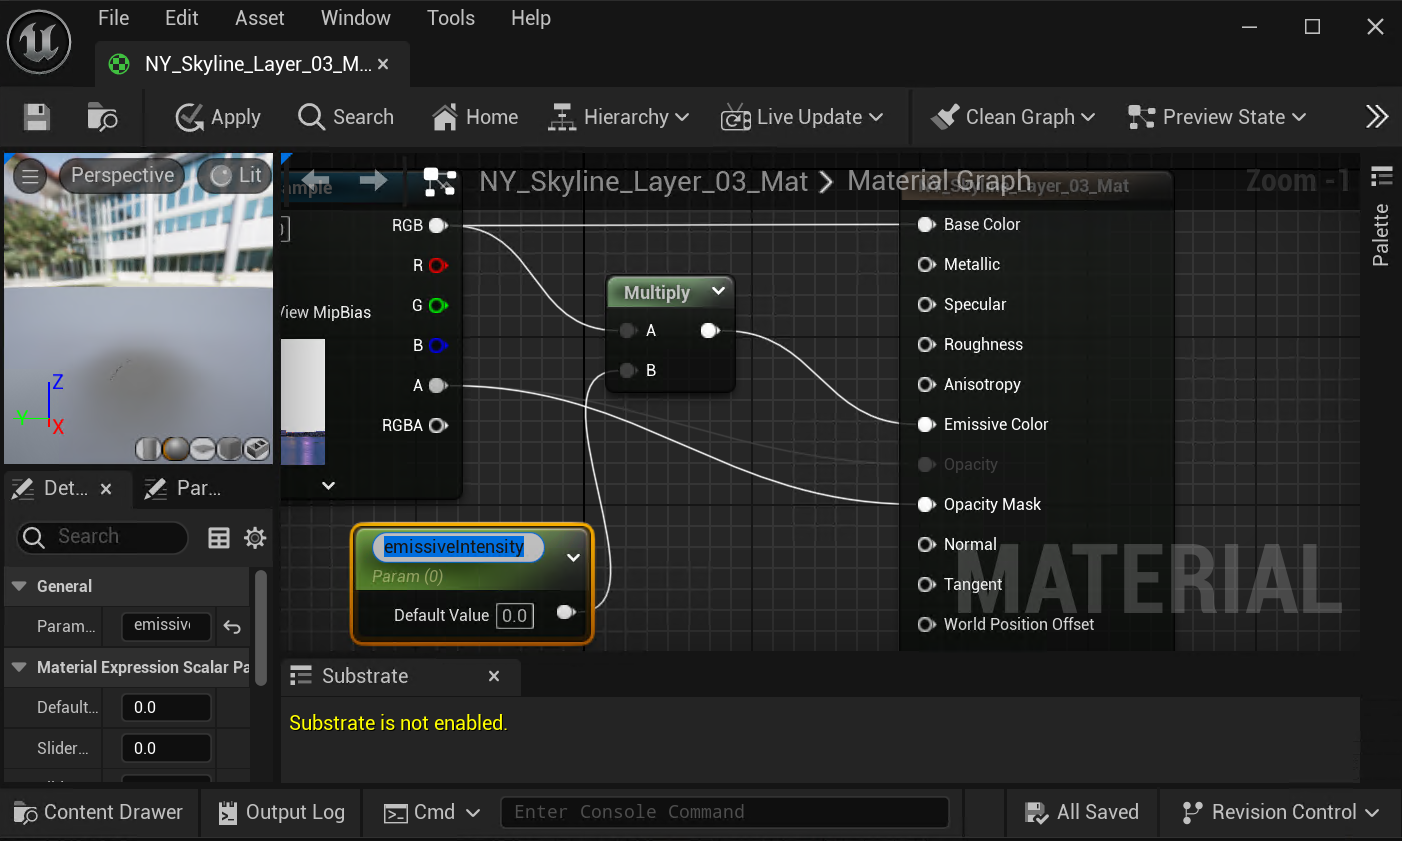This screenshot has height=841, width=1402.
Task: Open the Asset menu
Action: click(x=259, y=18)
